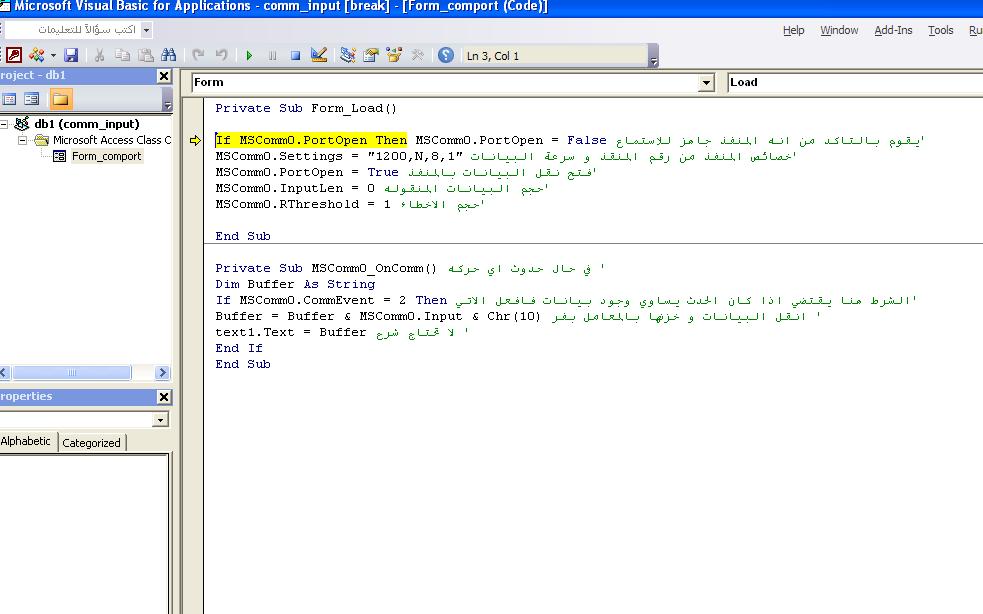This screenshot has width=983, height=614.
Task: Open Insert Module dropdown arrow
Action: 53,55
